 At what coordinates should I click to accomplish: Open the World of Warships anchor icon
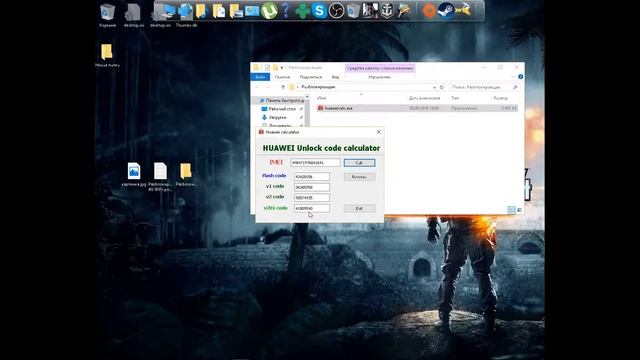387,11
